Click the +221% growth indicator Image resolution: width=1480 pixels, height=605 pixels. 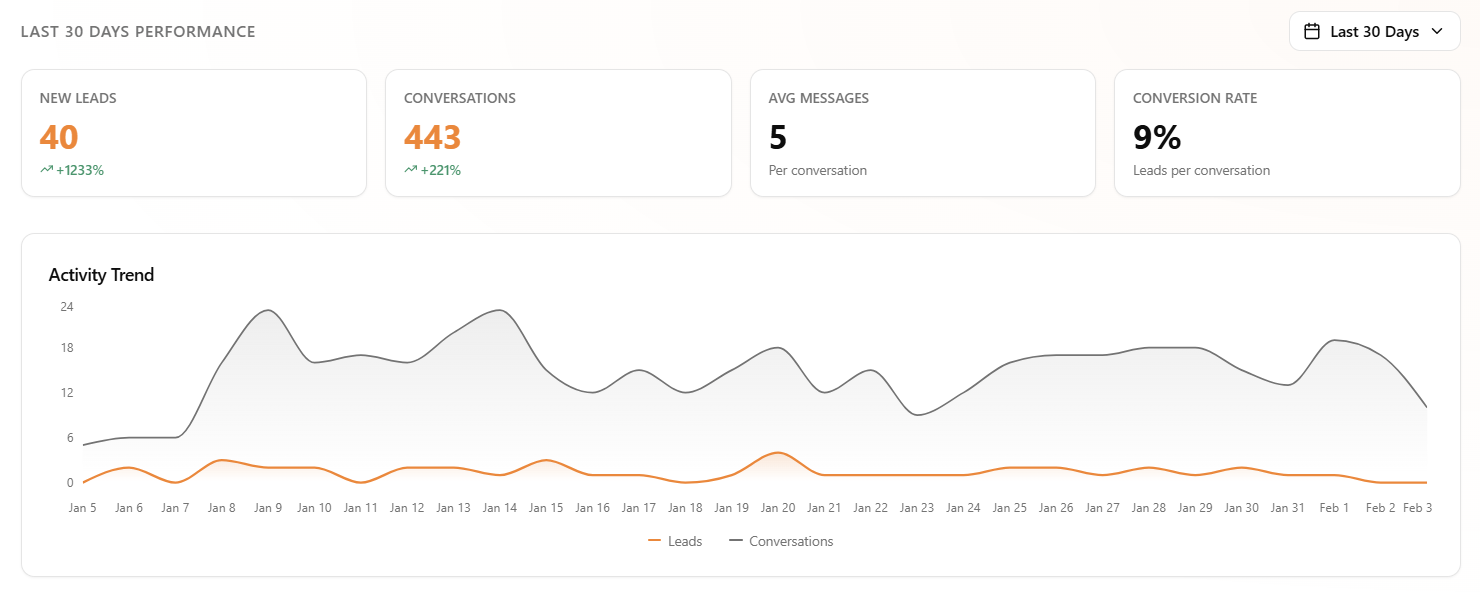pos(438,170)
